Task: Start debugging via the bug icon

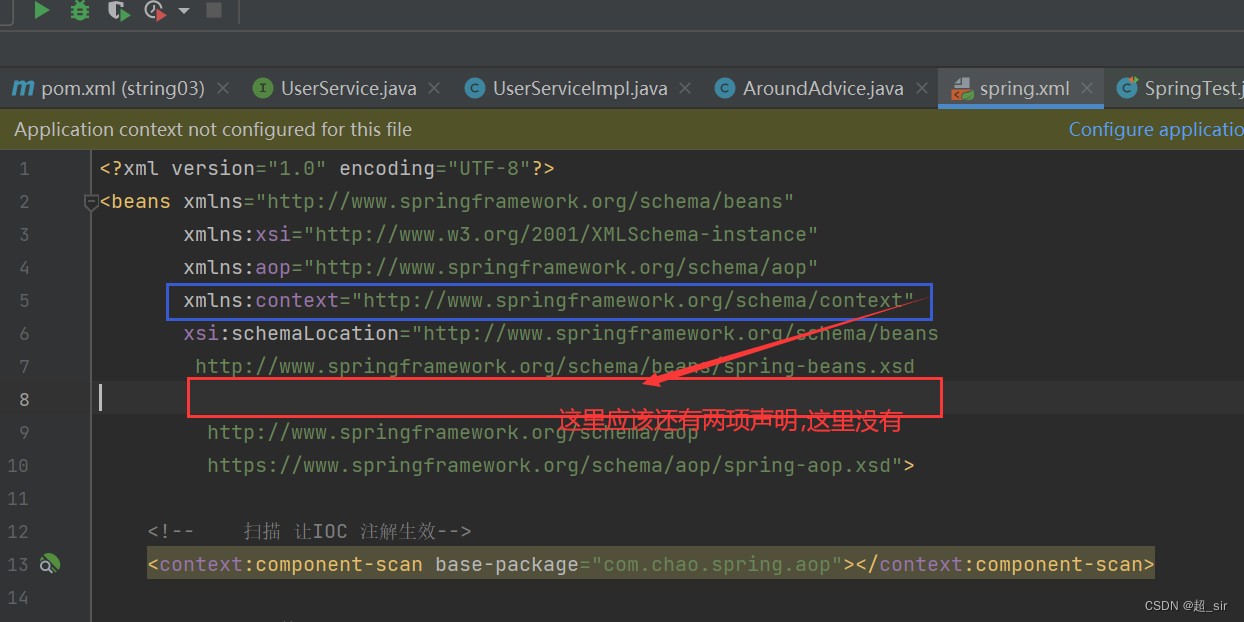Action: point(80,12)
